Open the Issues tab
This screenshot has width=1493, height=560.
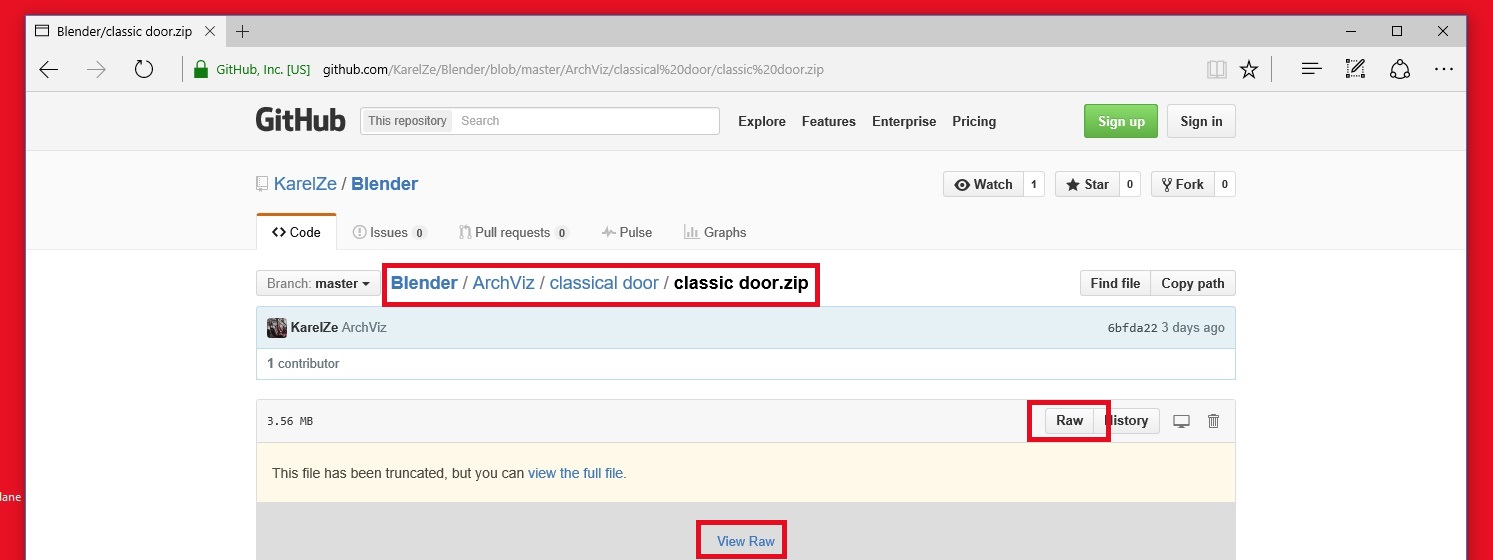[389, 232]
